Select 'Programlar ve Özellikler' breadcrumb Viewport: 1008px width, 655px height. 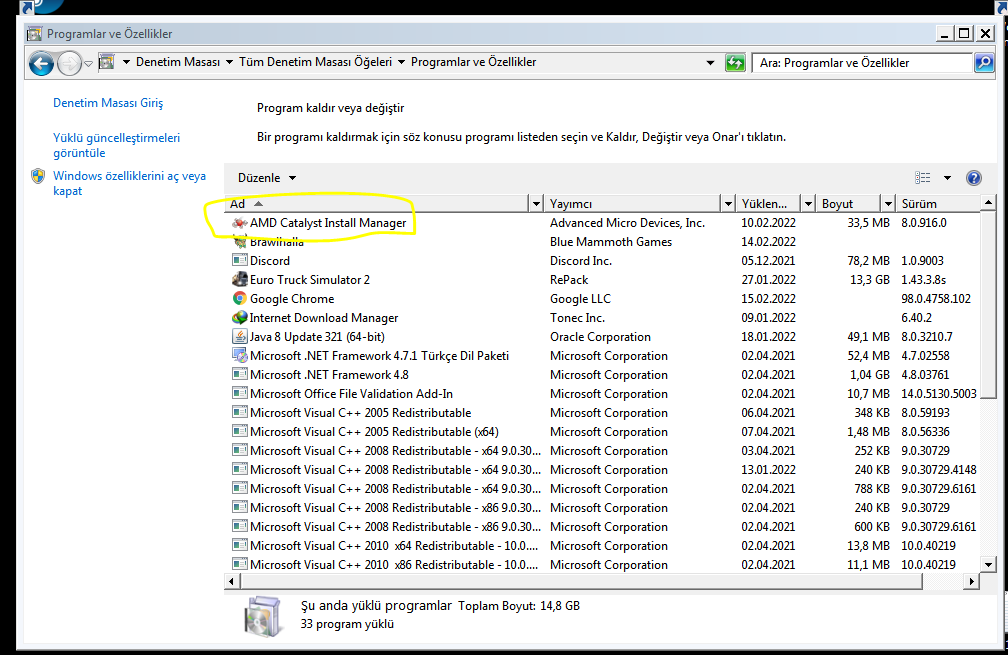[473, 62]
